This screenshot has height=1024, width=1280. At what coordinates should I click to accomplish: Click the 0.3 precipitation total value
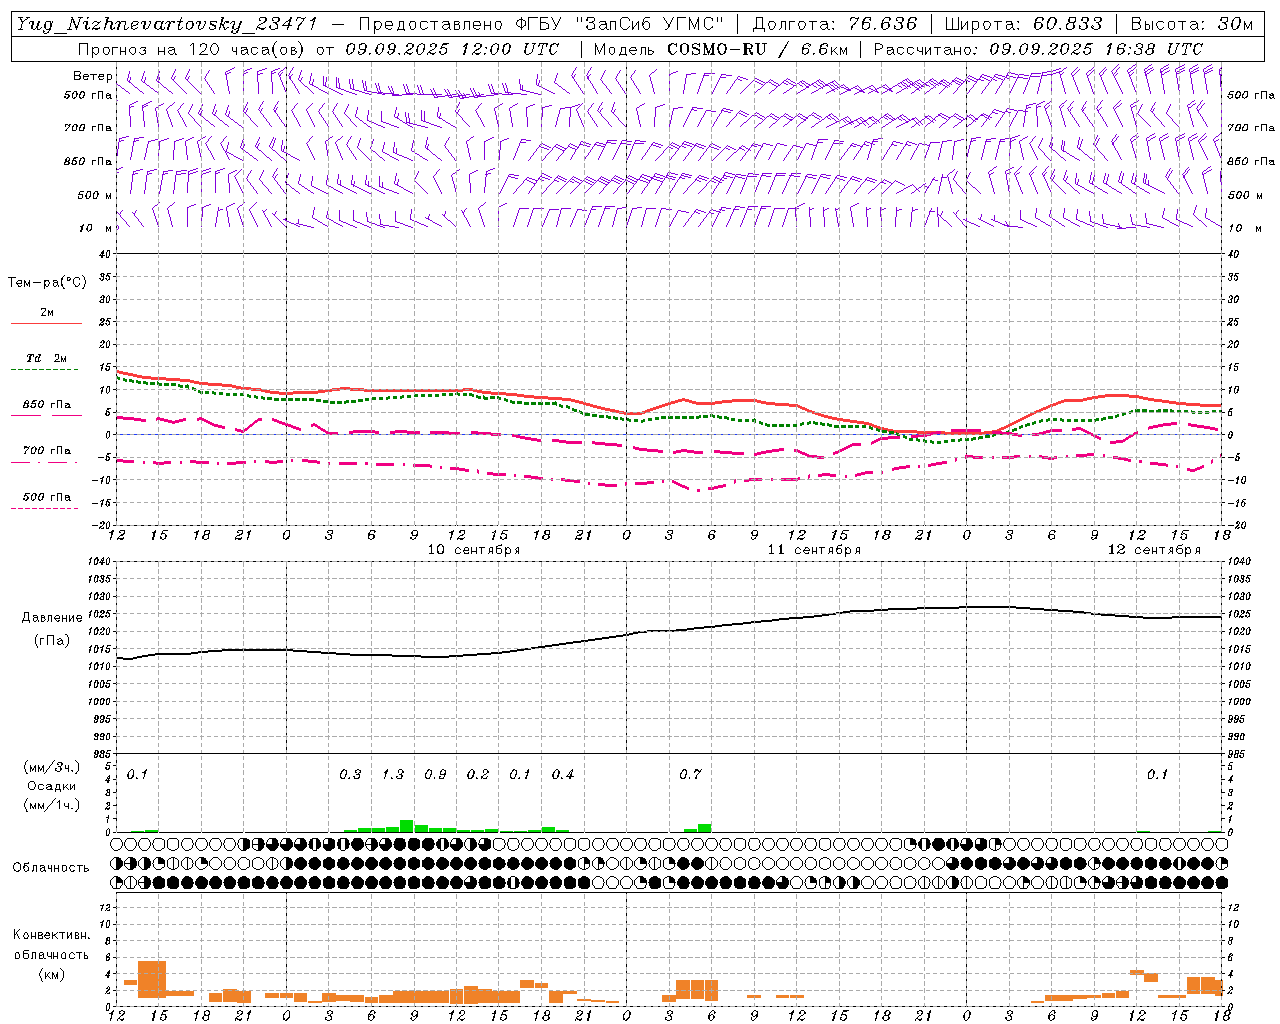pos(350,775)
